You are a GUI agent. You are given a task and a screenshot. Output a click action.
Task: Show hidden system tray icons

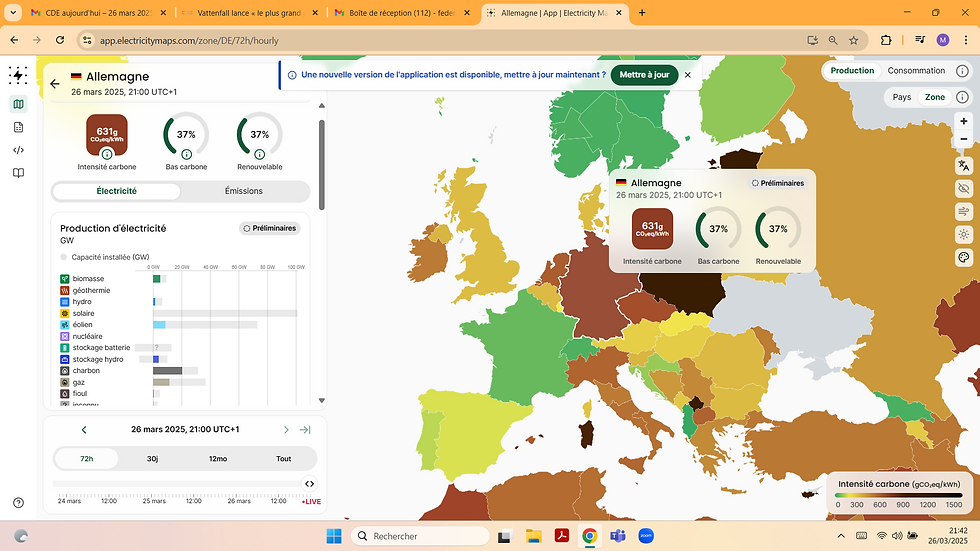pyautogui.click(x=841, y=536)
